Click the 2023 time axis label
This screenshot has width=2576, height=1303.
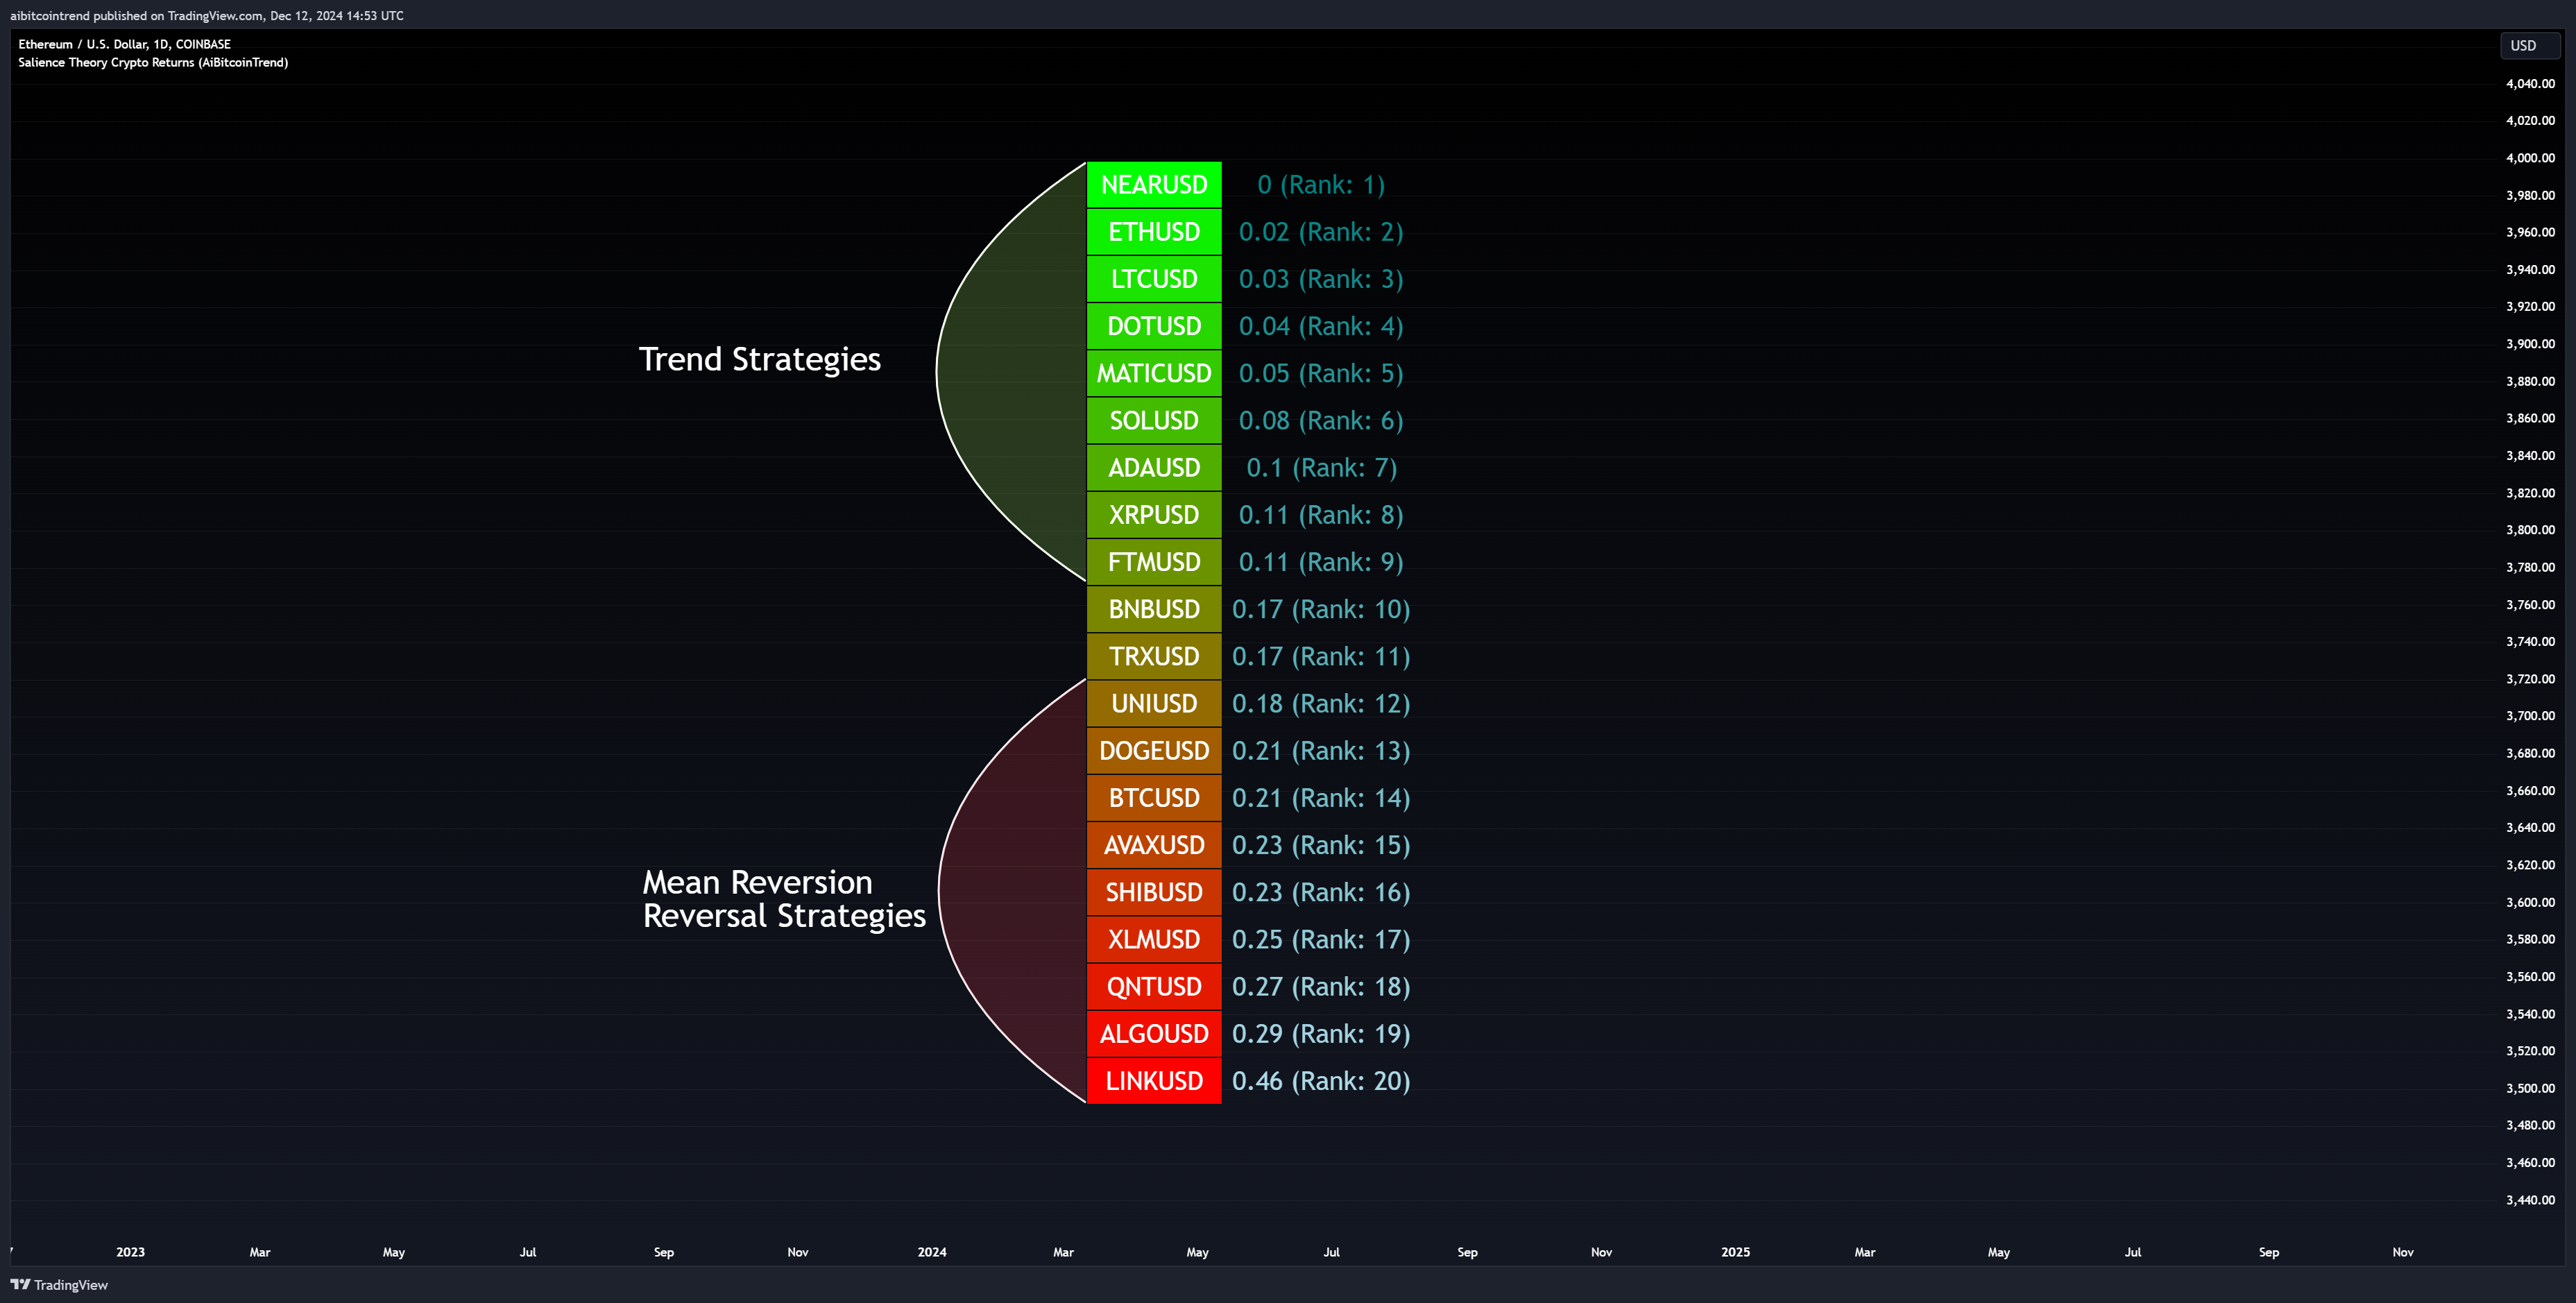pyautogui.click(x=130, y=1252)
